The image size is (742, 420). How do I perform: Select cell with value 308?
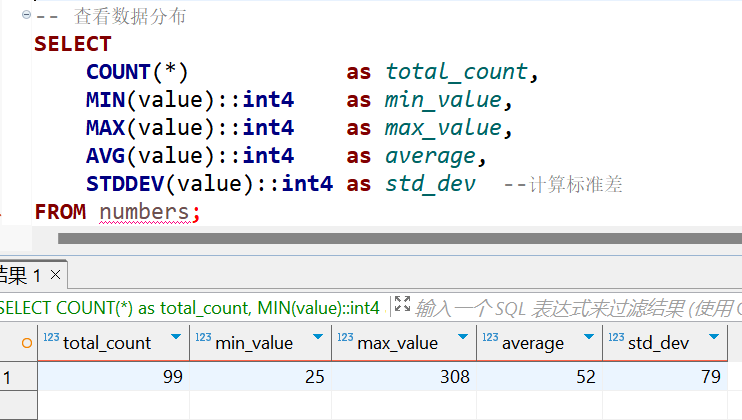click(x=404, y=377)
